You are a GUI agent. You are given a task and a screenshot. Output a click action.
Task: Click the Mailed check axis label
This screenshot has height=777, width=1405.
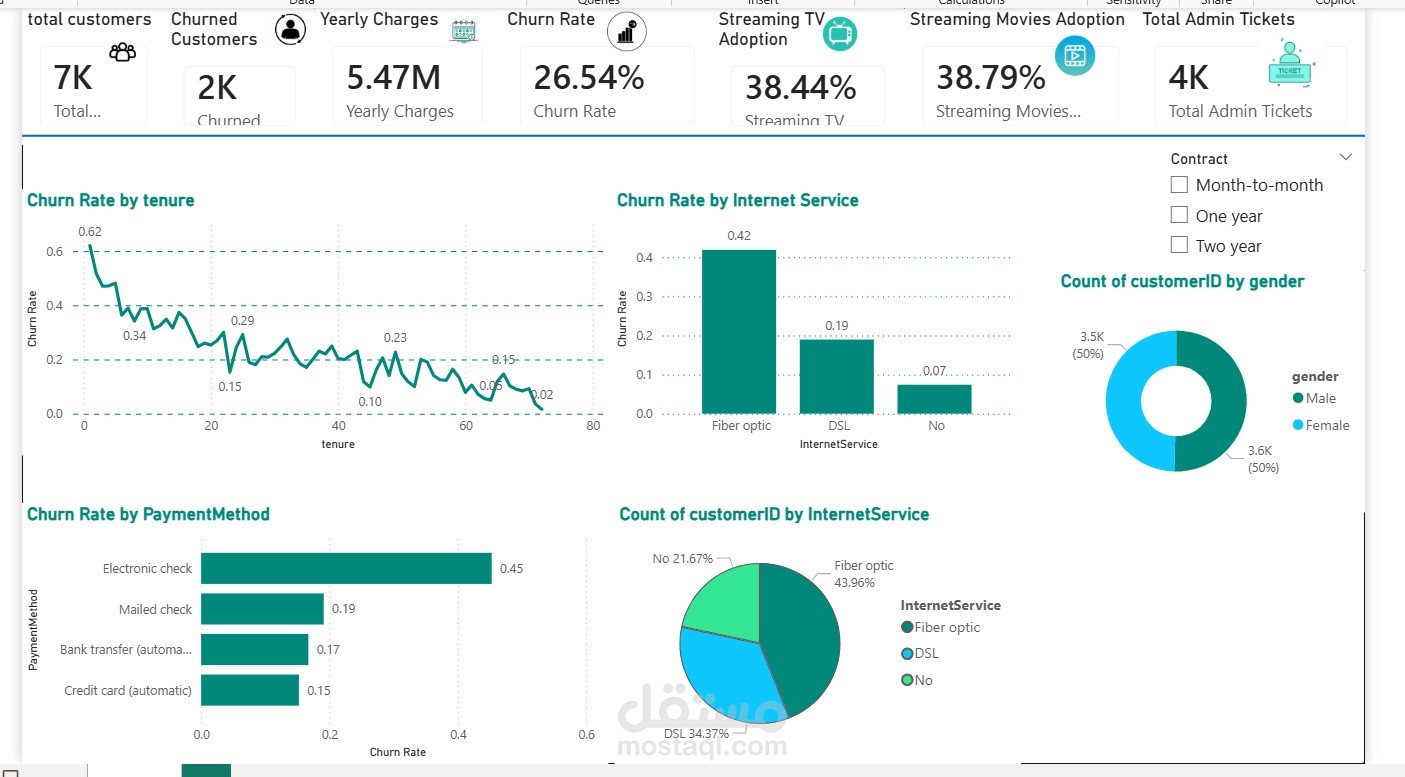tap(156, 609)
